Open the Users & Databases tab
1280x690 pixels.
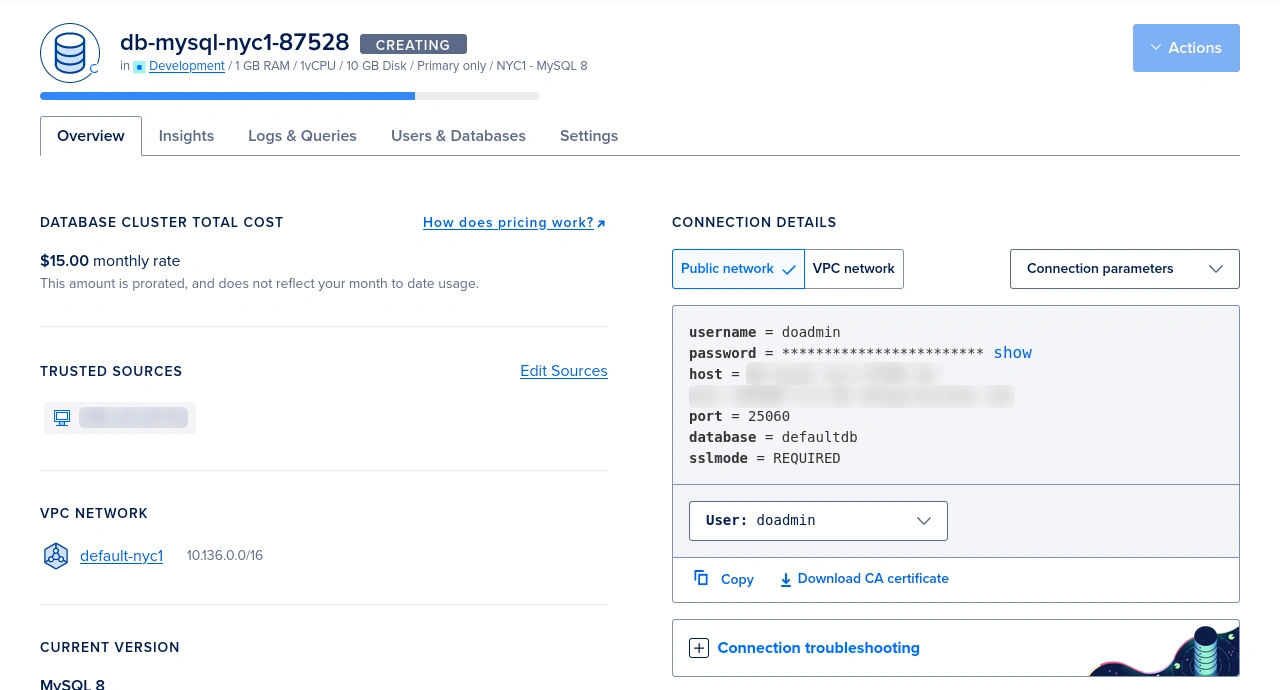pos(458,136)
